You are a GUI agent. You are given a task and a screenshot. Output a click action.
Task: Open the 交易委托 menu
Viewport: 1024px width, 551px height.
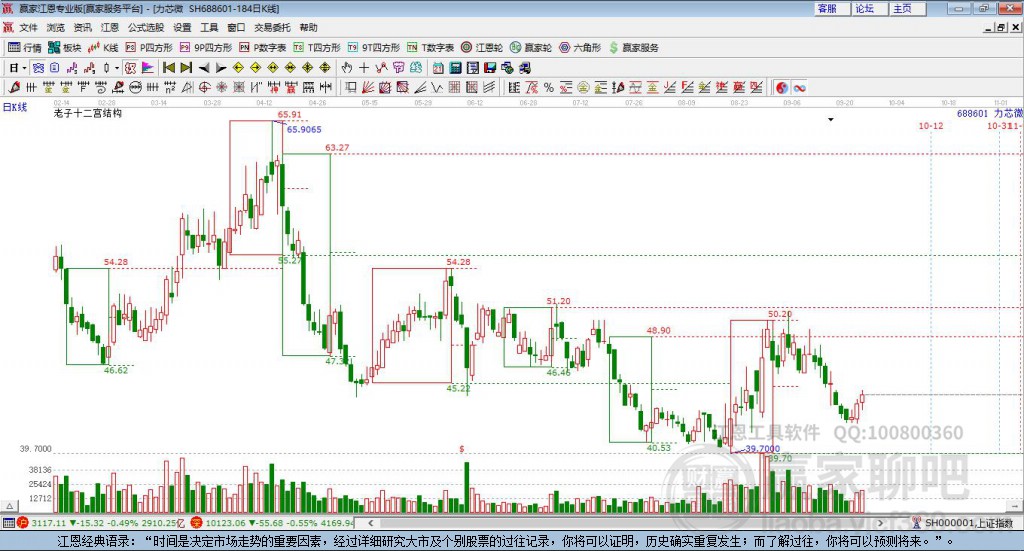[272, 27]
